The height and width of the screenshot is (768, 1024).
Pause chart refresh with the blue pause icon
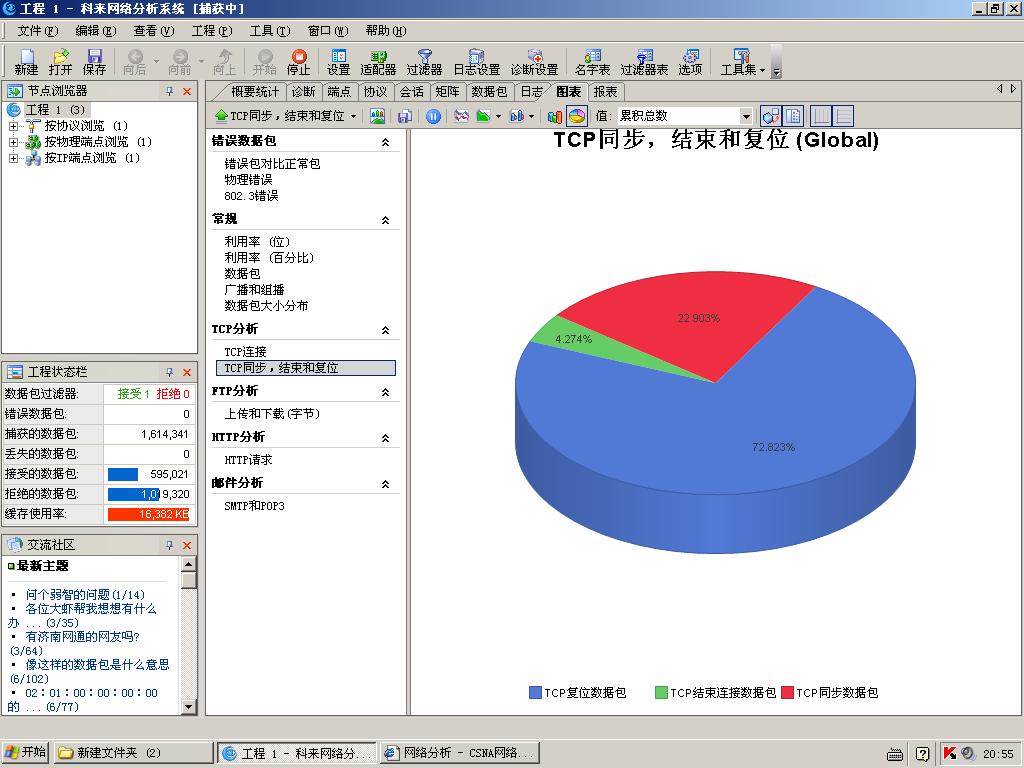pyautogui.click(x=433, y=116)
